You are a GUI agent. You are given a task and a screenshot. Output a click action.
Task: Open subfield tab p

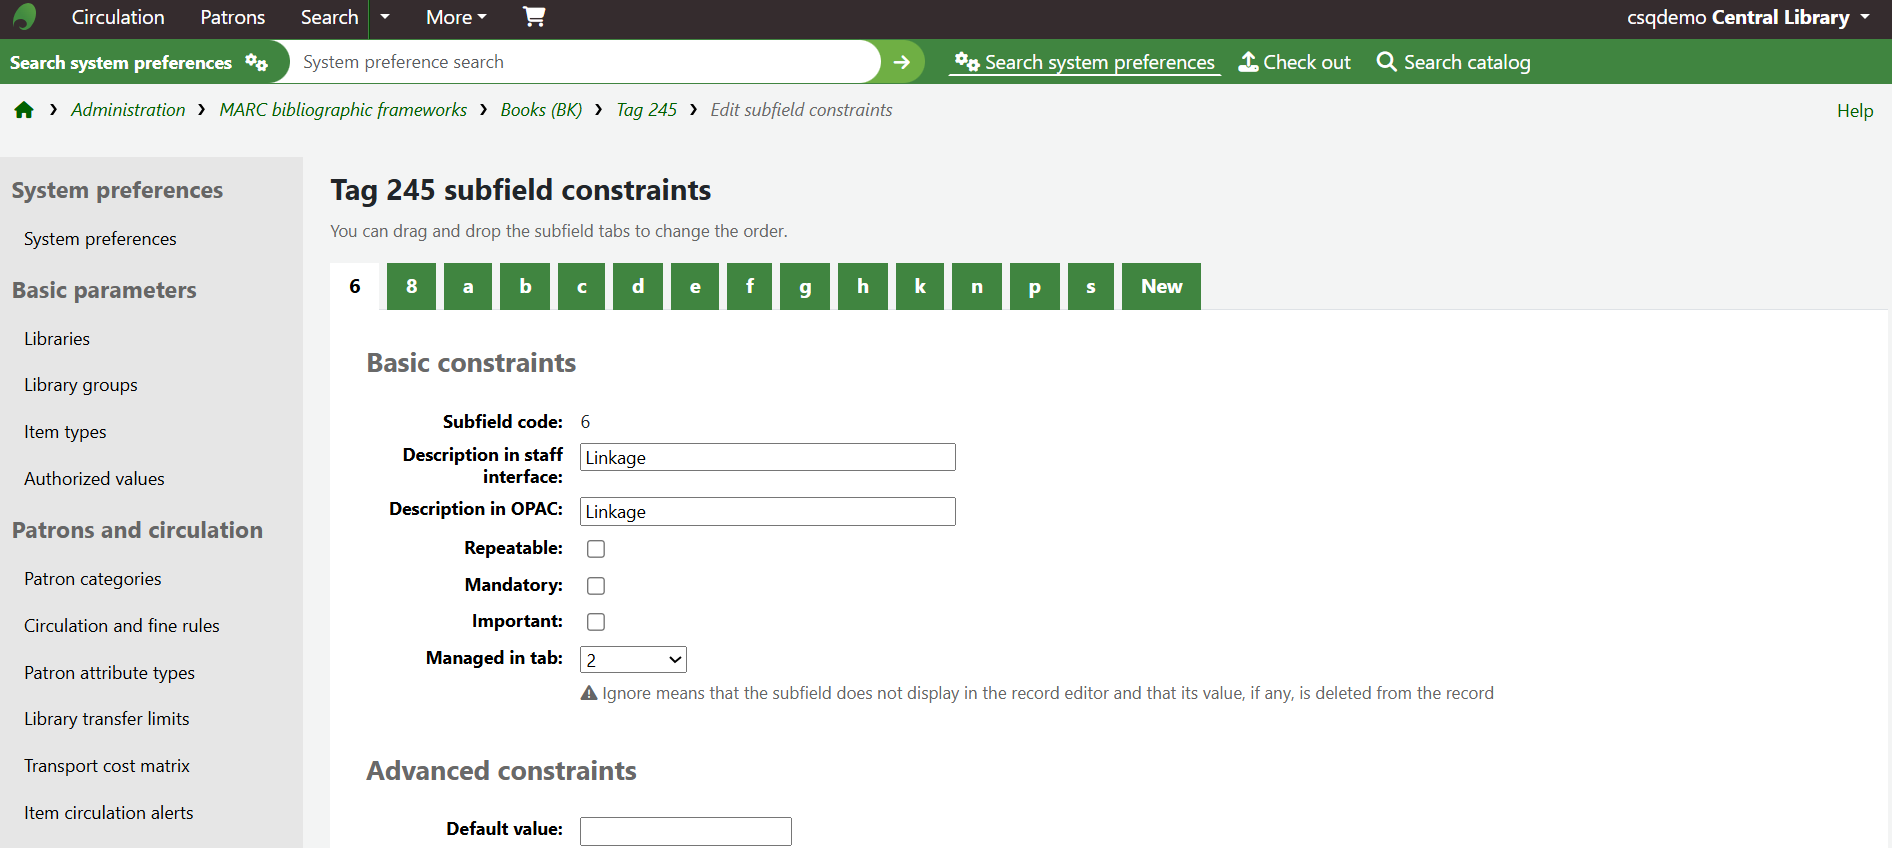(1035, 287)
